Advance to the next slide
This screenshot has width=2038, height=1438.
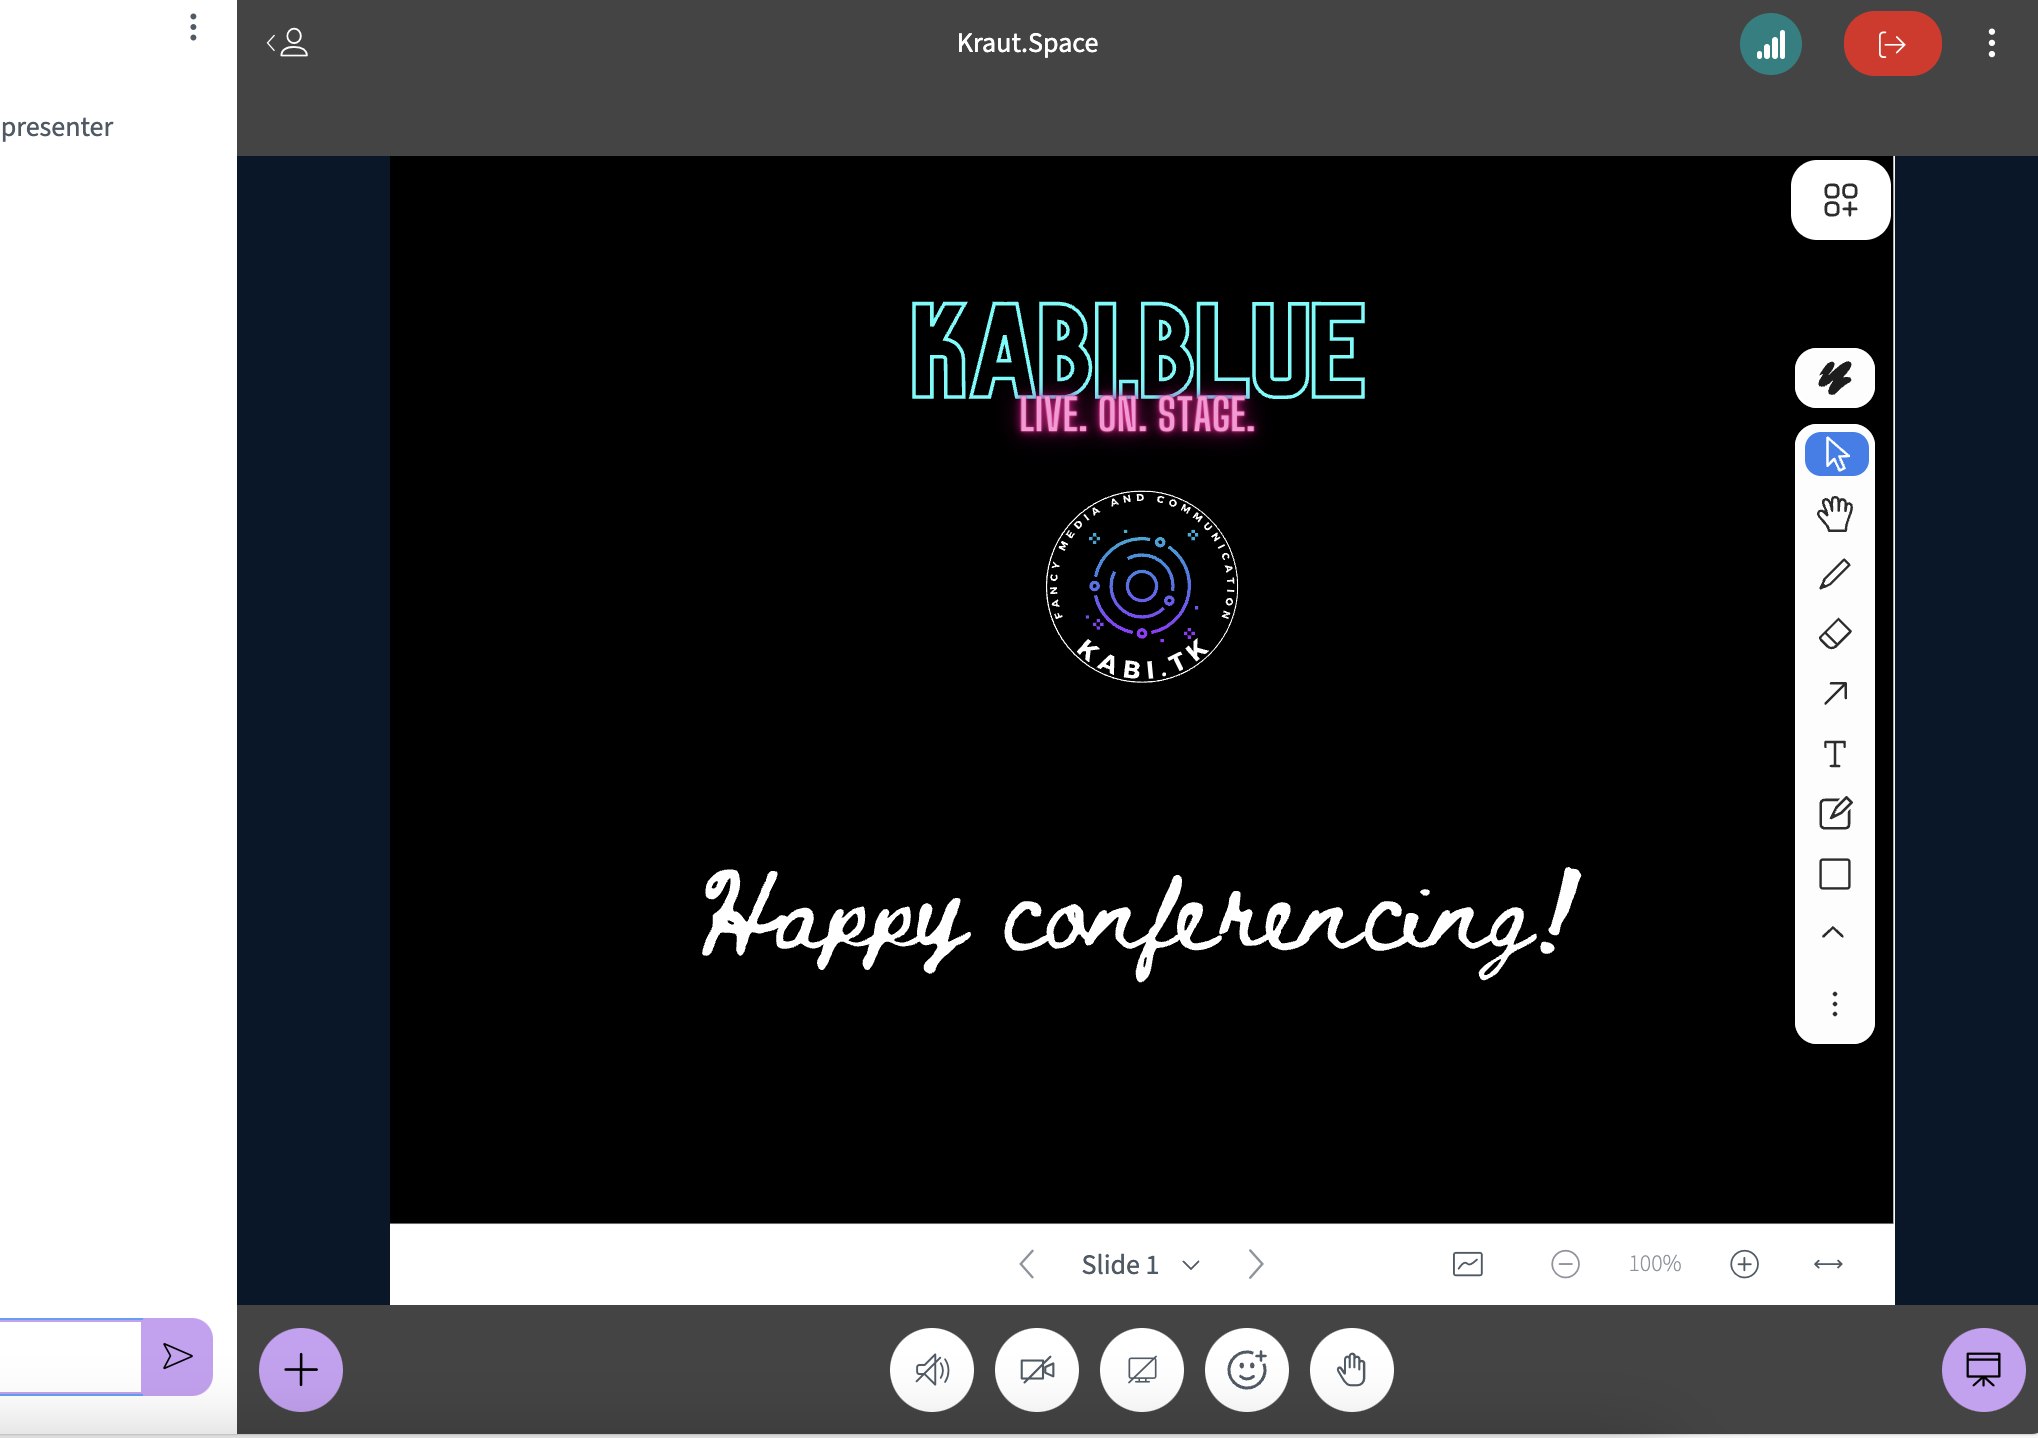coord(1255,1264)
